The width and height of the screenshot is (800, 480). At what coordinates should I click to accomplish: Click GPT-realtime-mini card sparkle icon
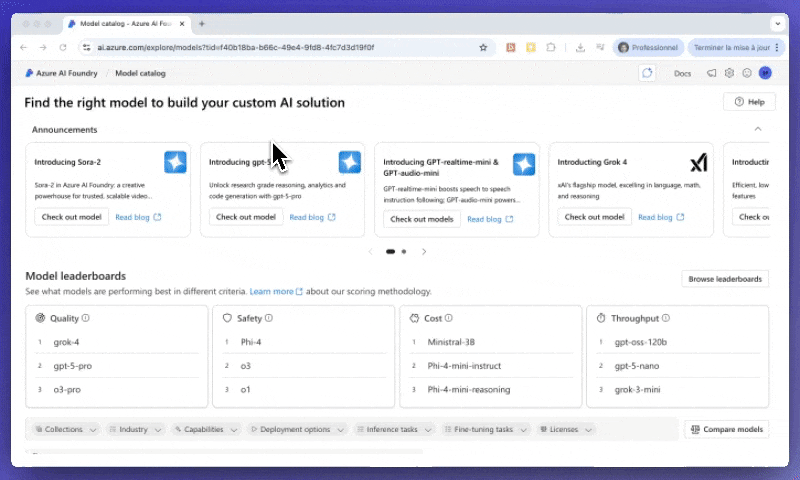[x=524, y=164]
